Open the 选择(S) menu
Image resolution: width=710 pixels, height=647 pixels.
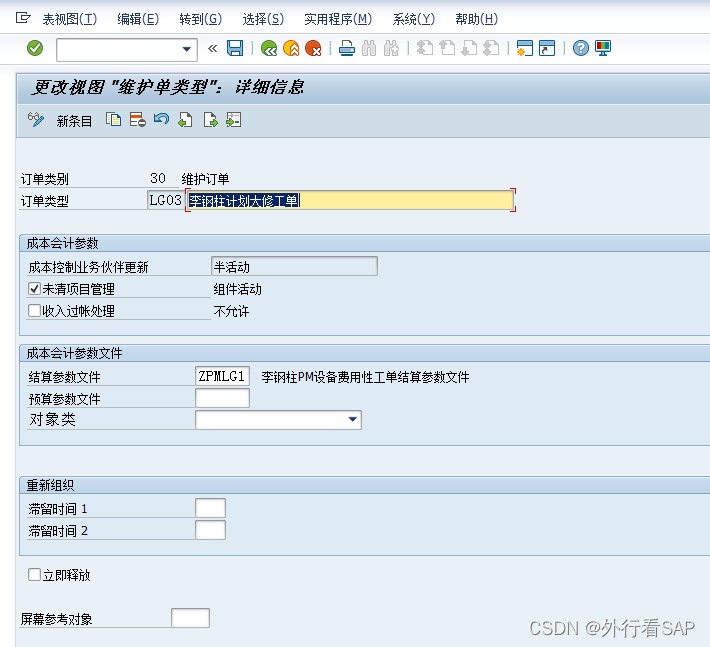263,19
